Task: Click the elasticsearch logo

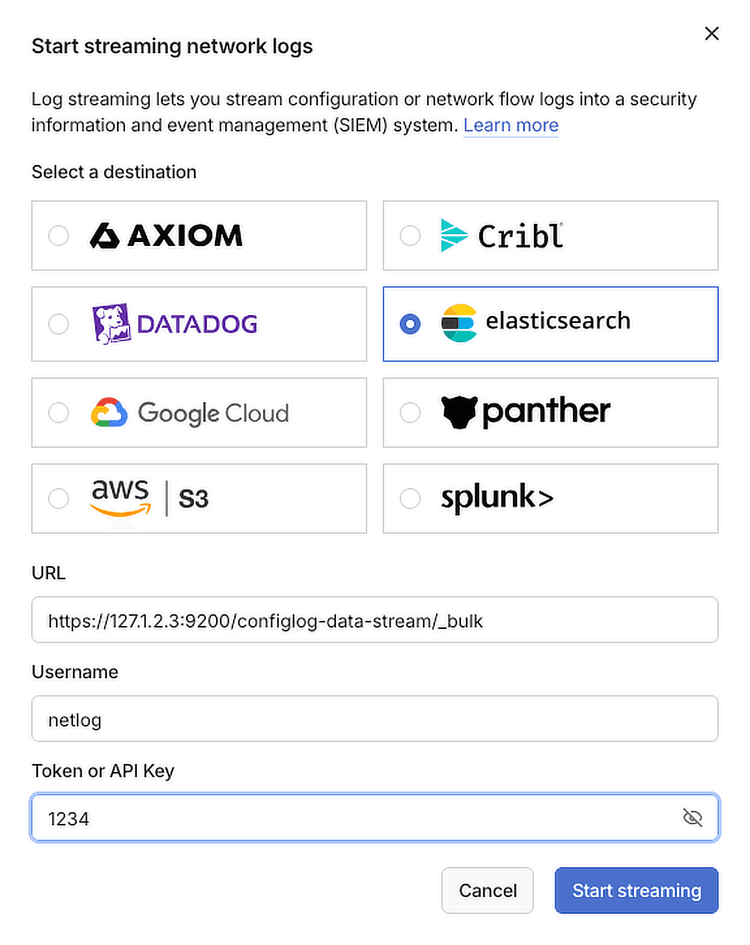Action: coord(540,324)
